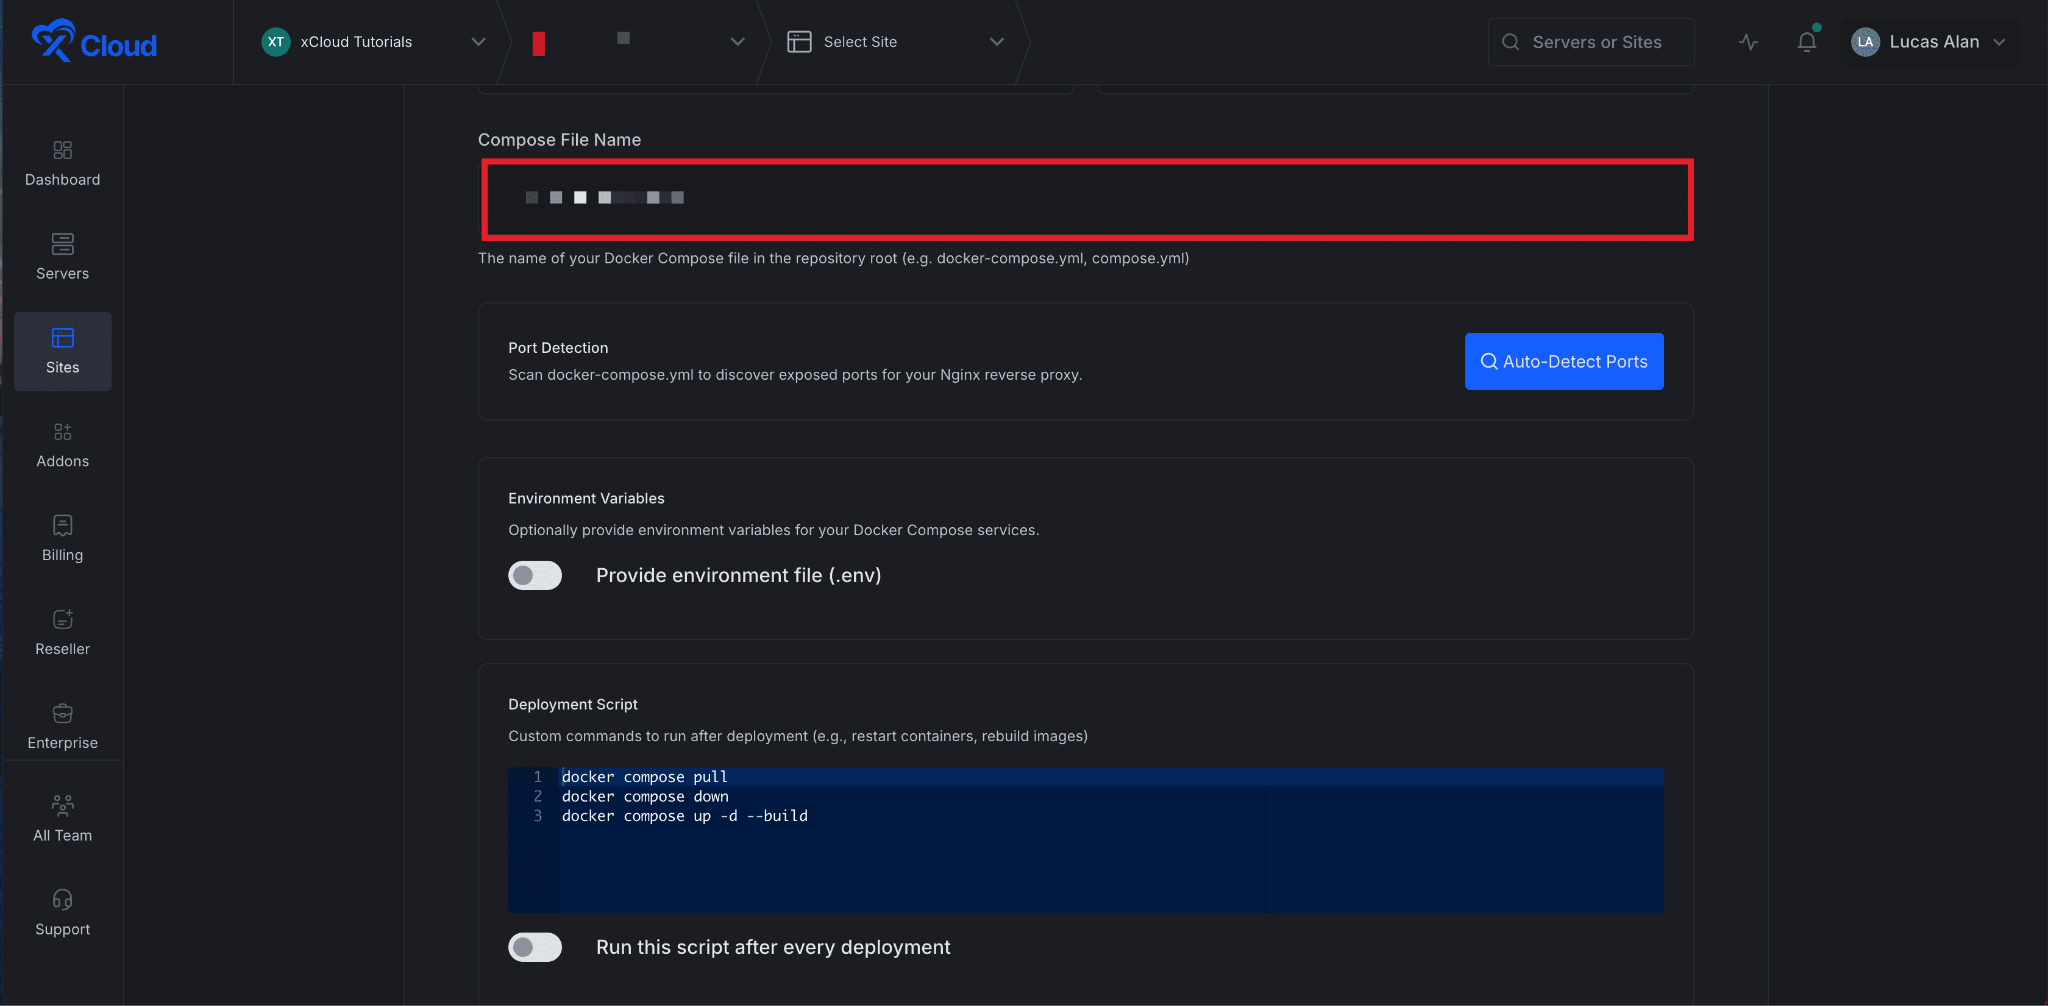The image size is (2048, 1006).
Task: Expand the xCloud Tutorials team dropdown
Action: coord(373,41)
